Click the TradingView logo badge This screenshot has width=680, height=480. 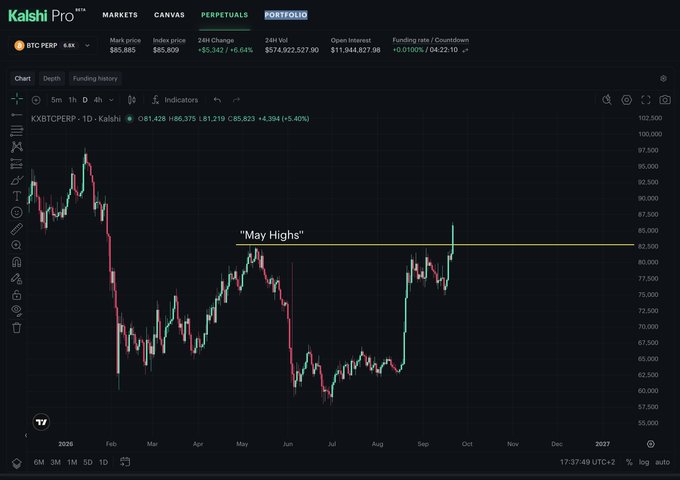[x=41, y=422]
